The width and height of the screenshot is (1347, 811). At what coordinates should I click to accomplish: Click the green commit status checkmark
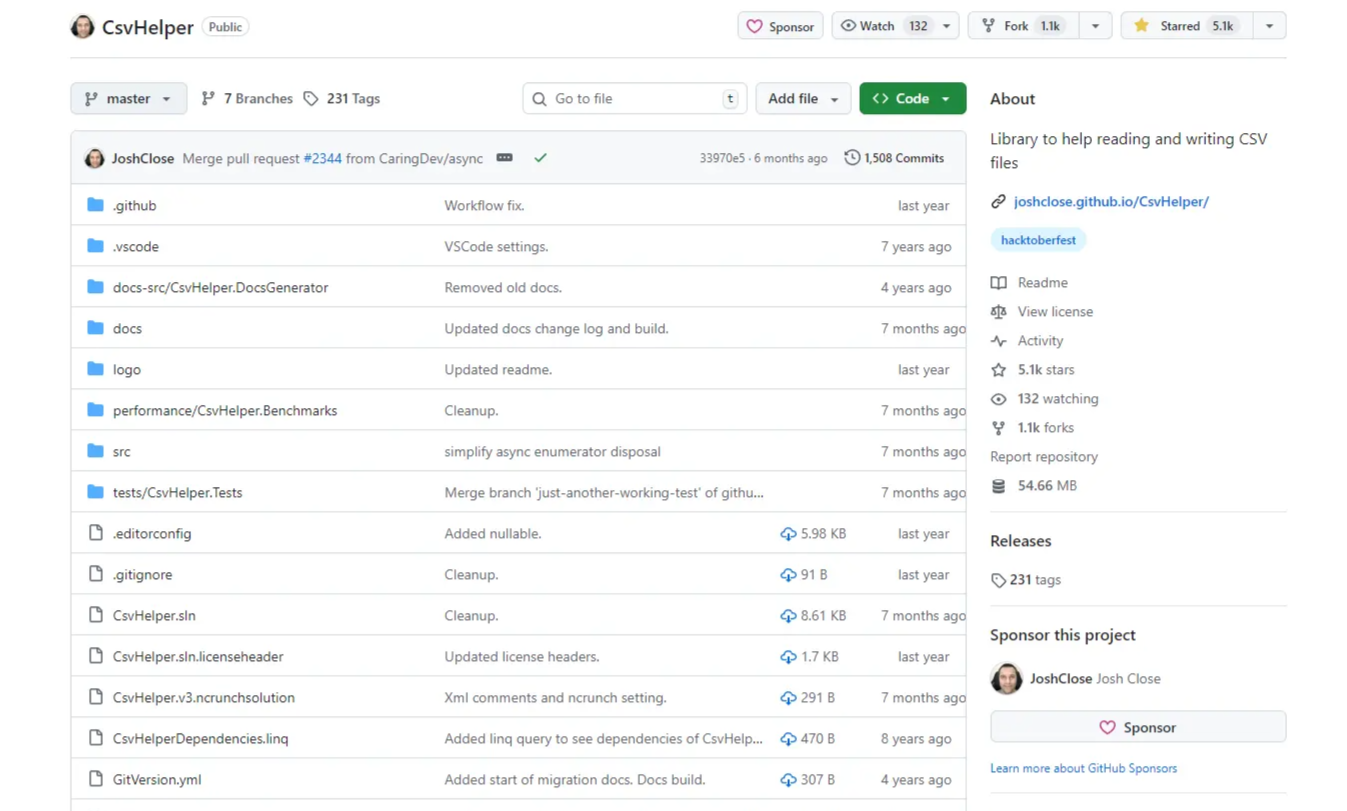point(540,158)
